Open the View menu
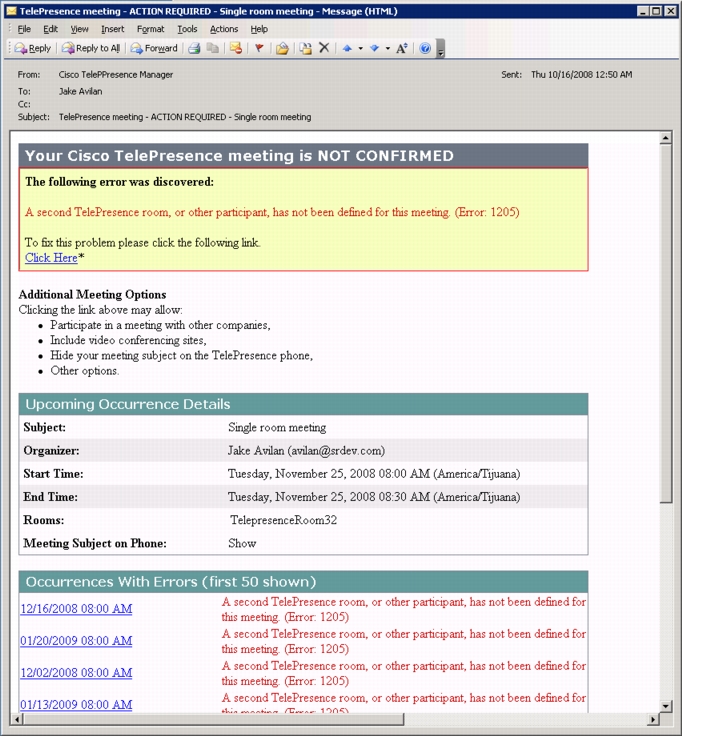This screenshot has height=754, width=701. (79, 29)
